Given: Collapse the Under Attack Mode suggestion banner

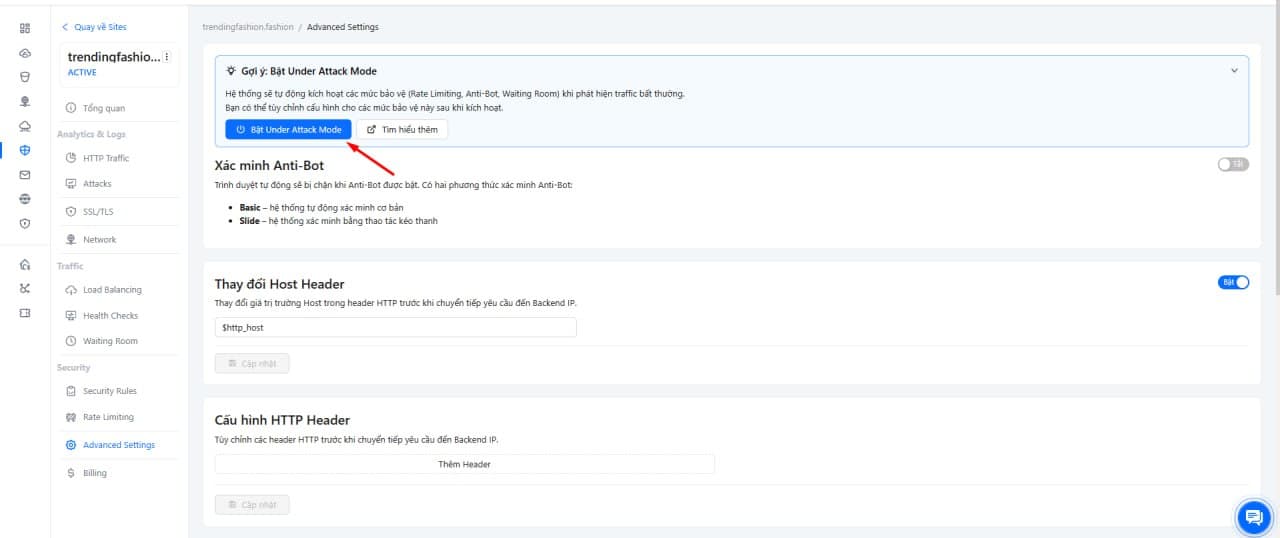Looking at the screenshot, I should [1234, 71].
